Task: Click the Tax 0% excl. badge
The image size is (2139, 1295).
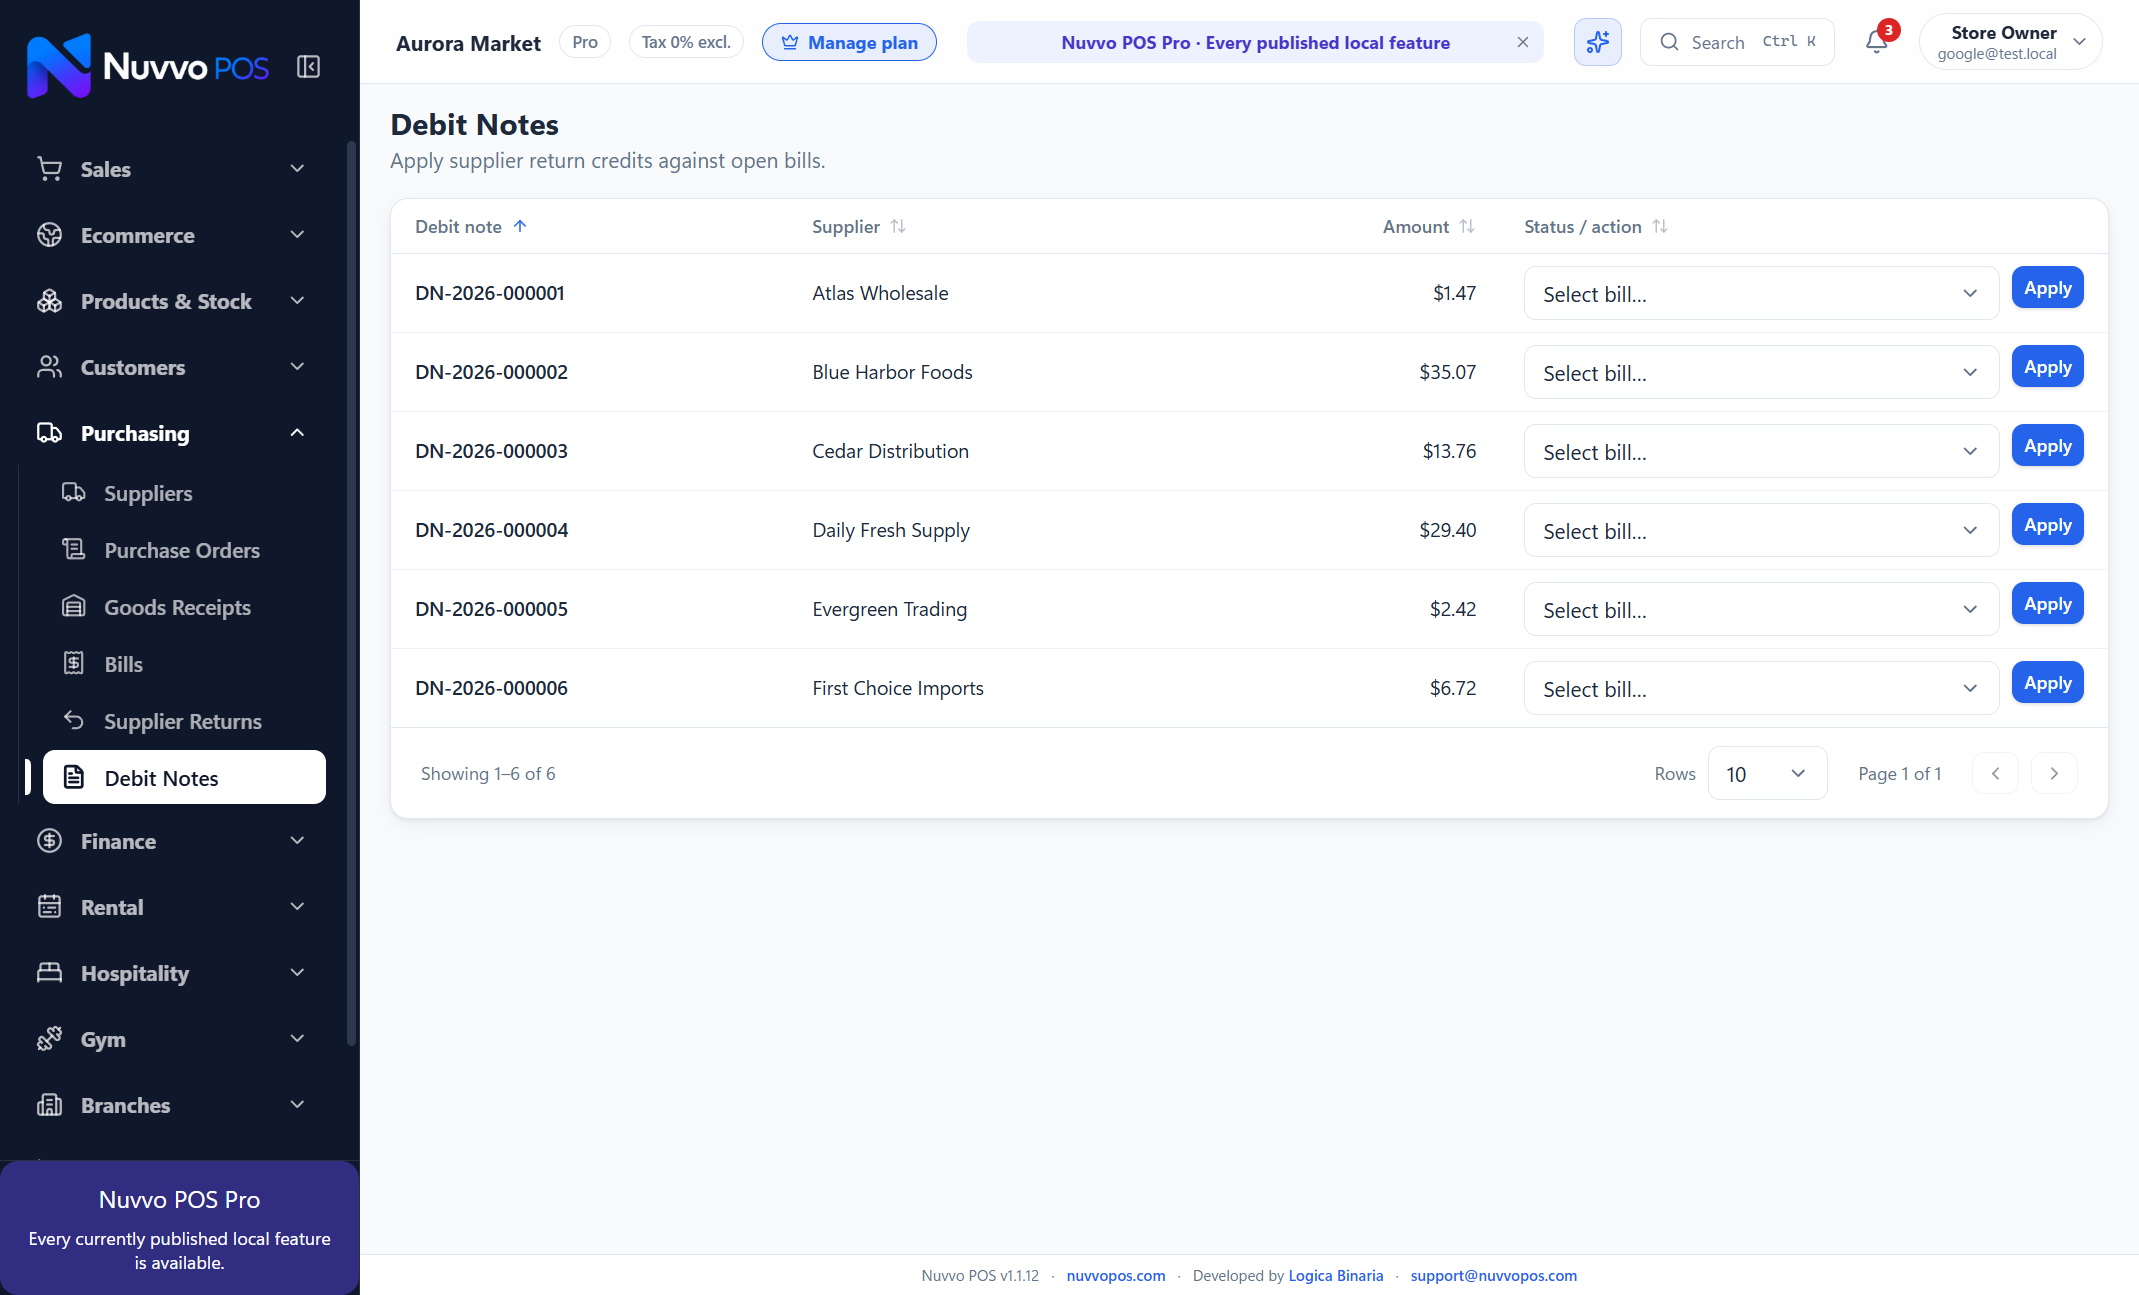Action: [x=686, y=42]
